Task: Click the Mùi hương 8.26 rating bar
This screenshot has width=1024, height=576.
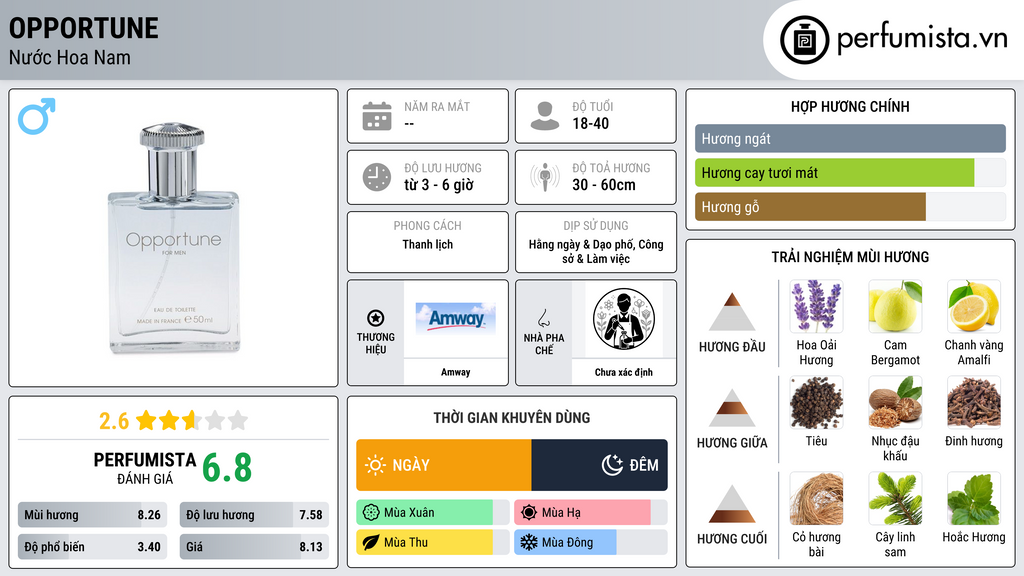Action: coord(93,515)
